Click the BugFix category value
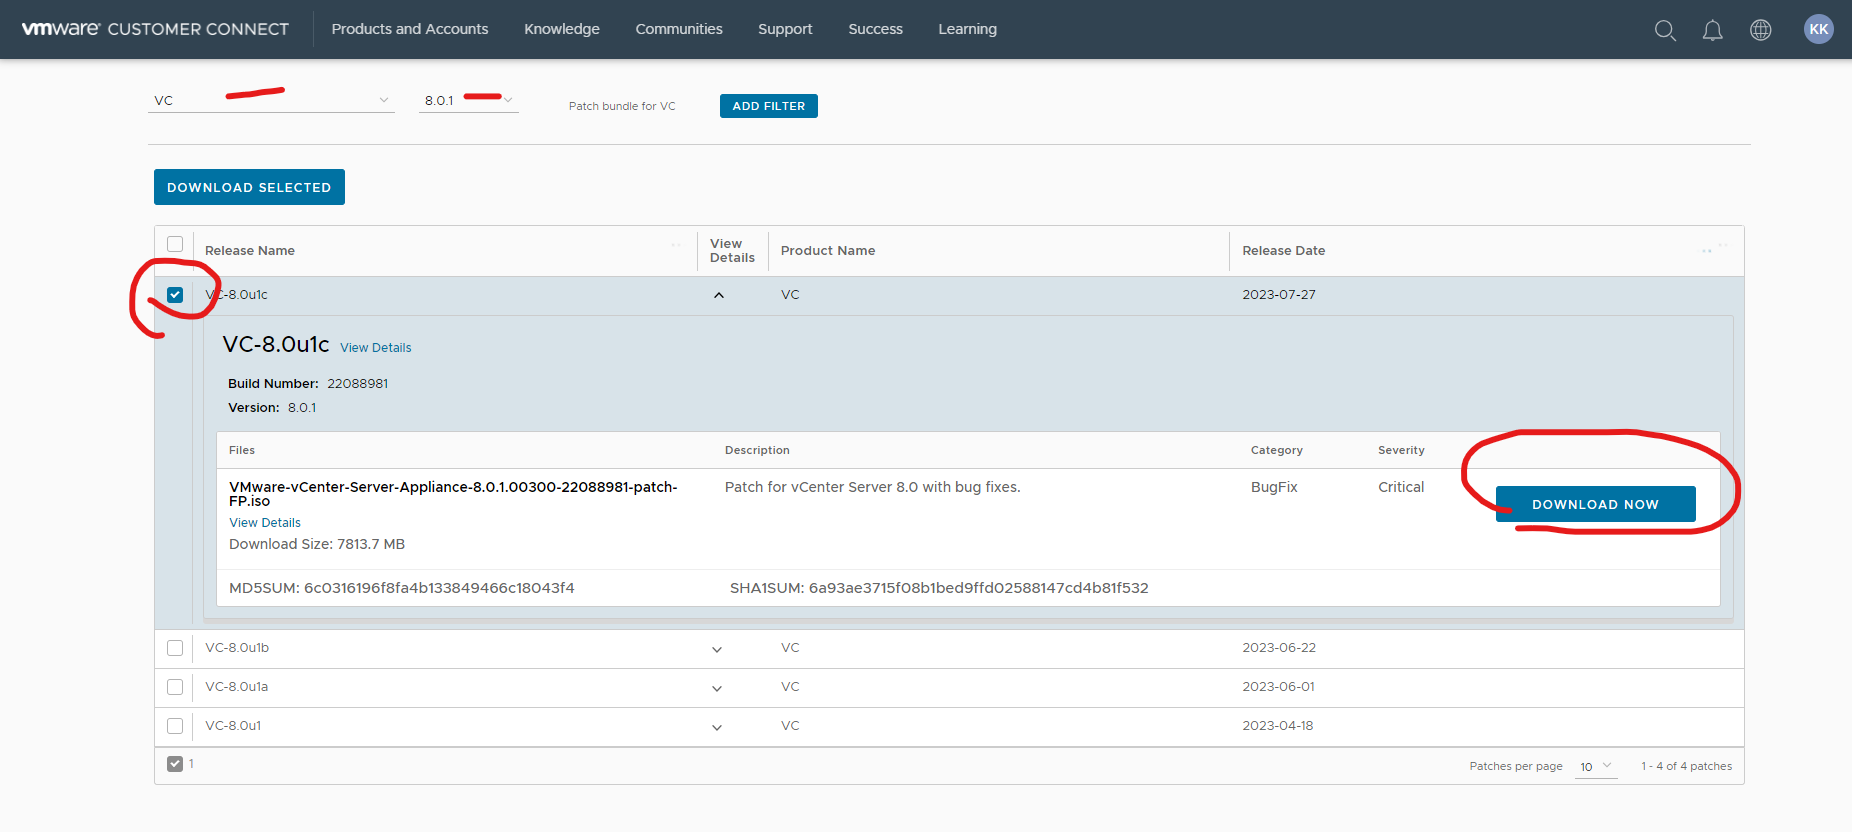This screenshot has width=1852, height=832. point(1274,487)
